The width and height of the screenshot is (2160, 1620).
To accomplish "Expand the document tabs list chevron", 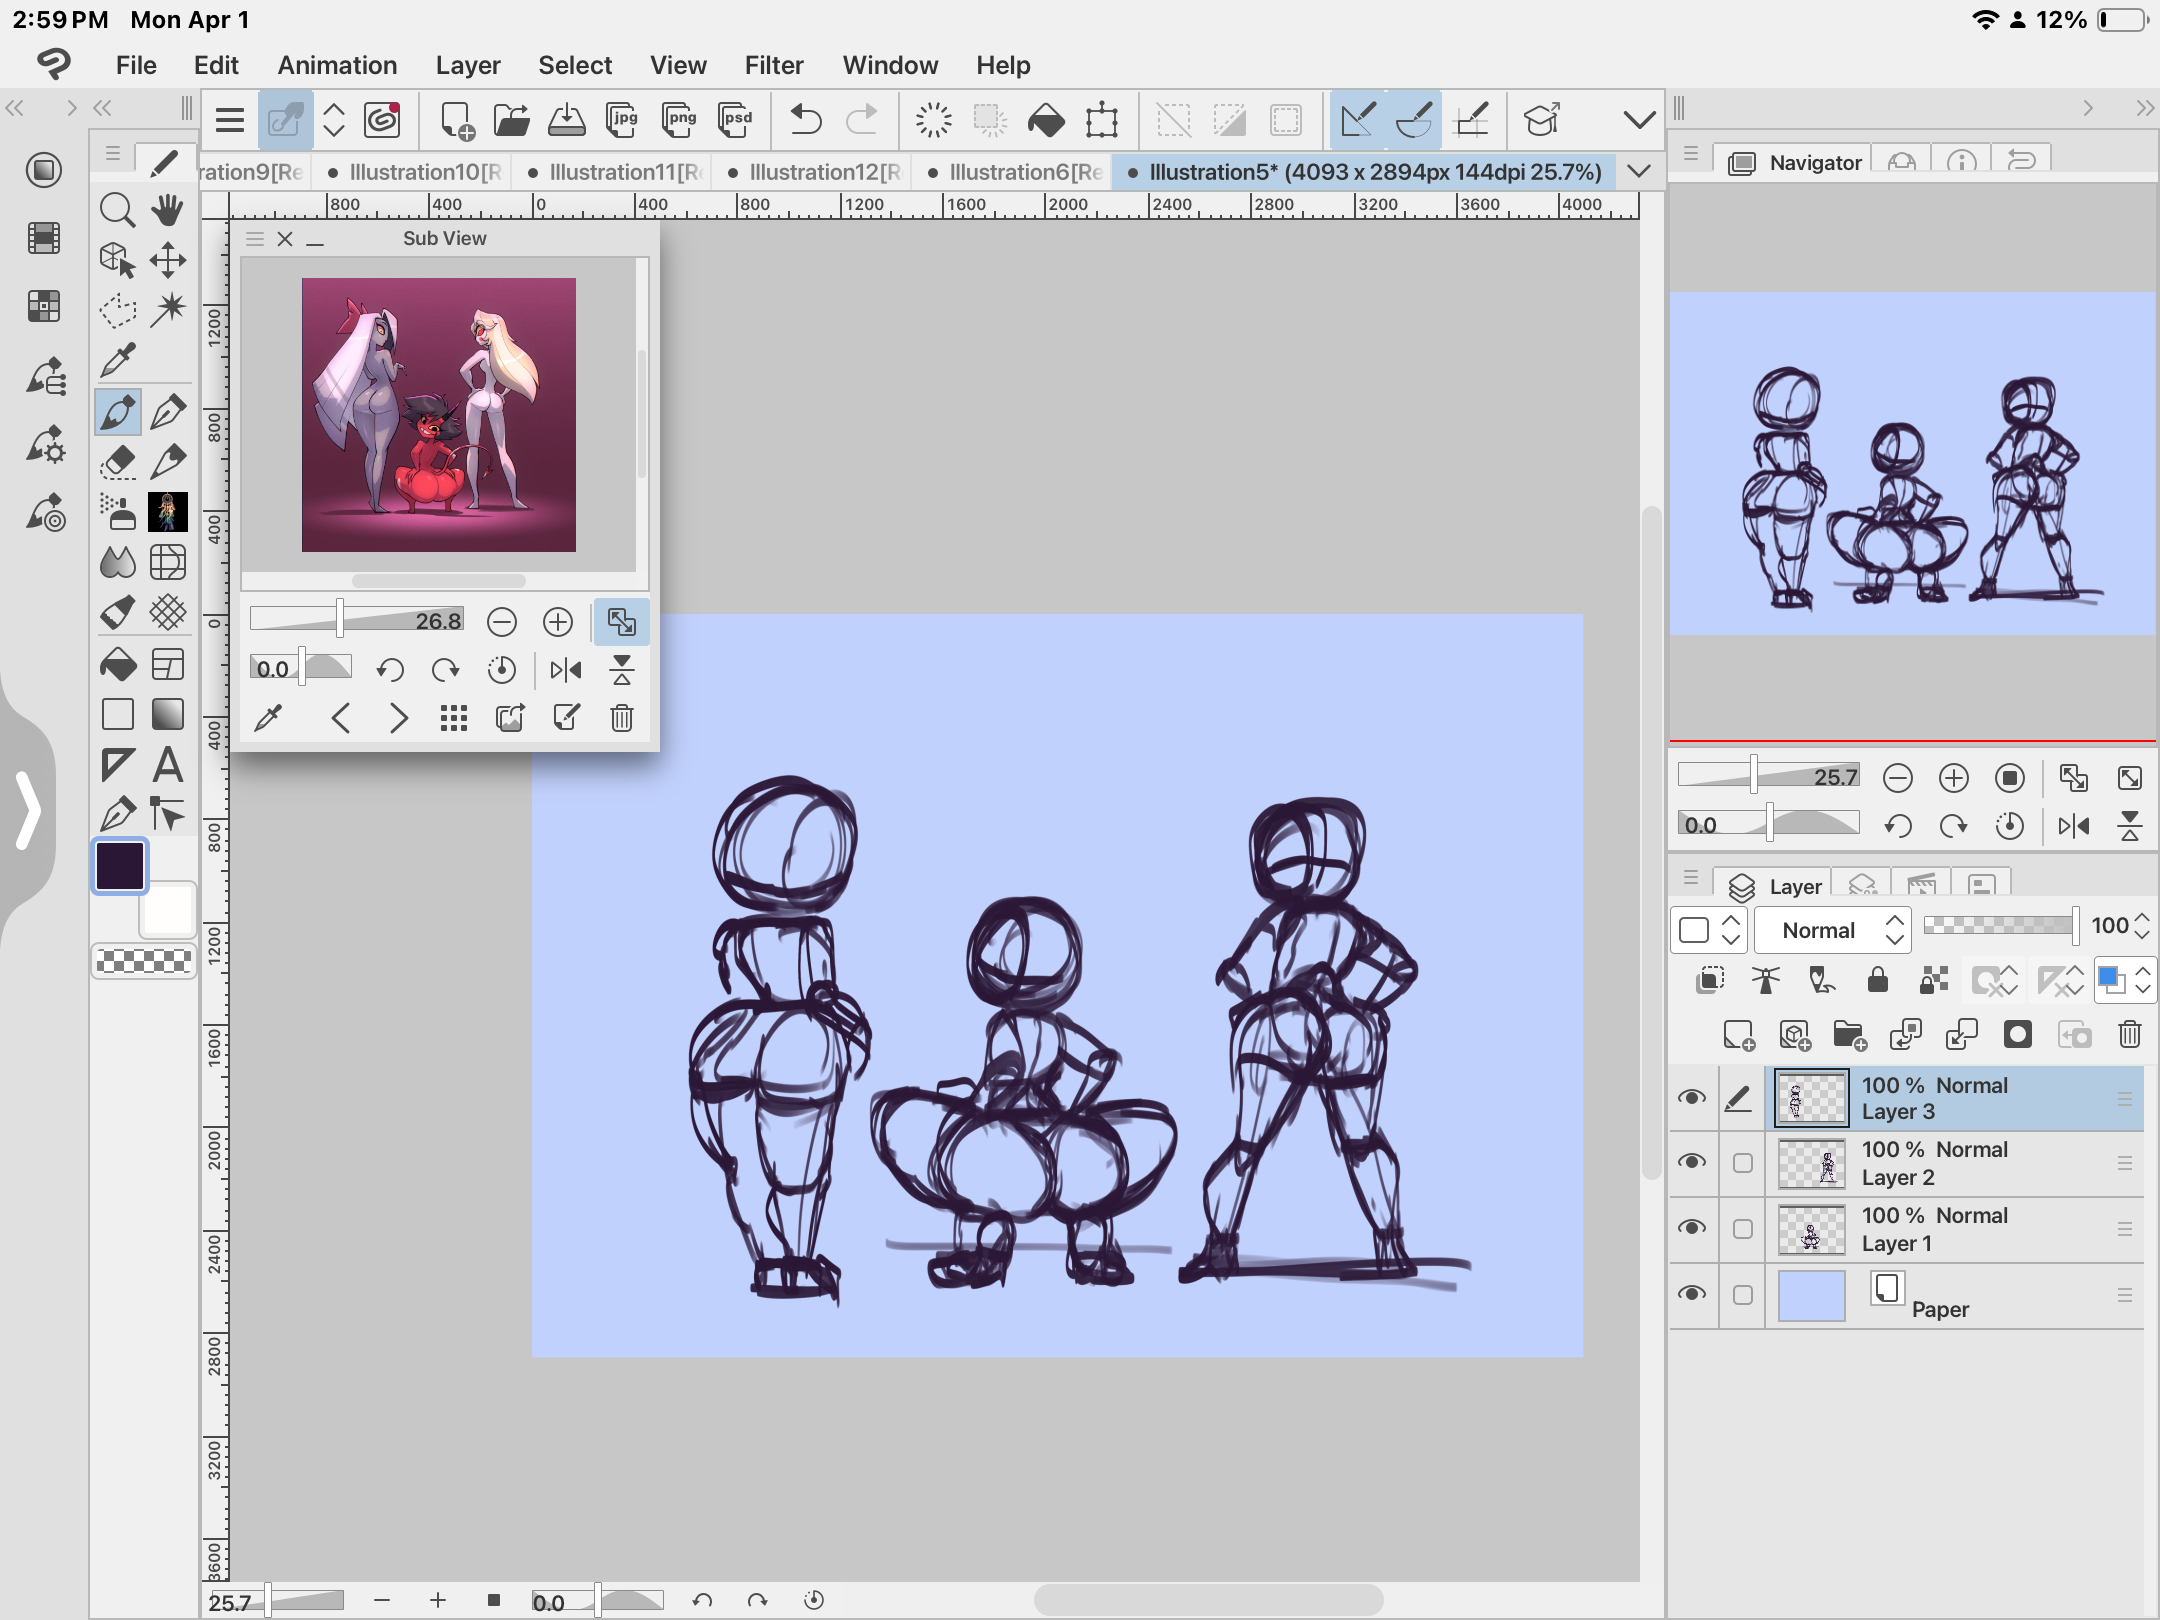I will (x=1639, y=171).
